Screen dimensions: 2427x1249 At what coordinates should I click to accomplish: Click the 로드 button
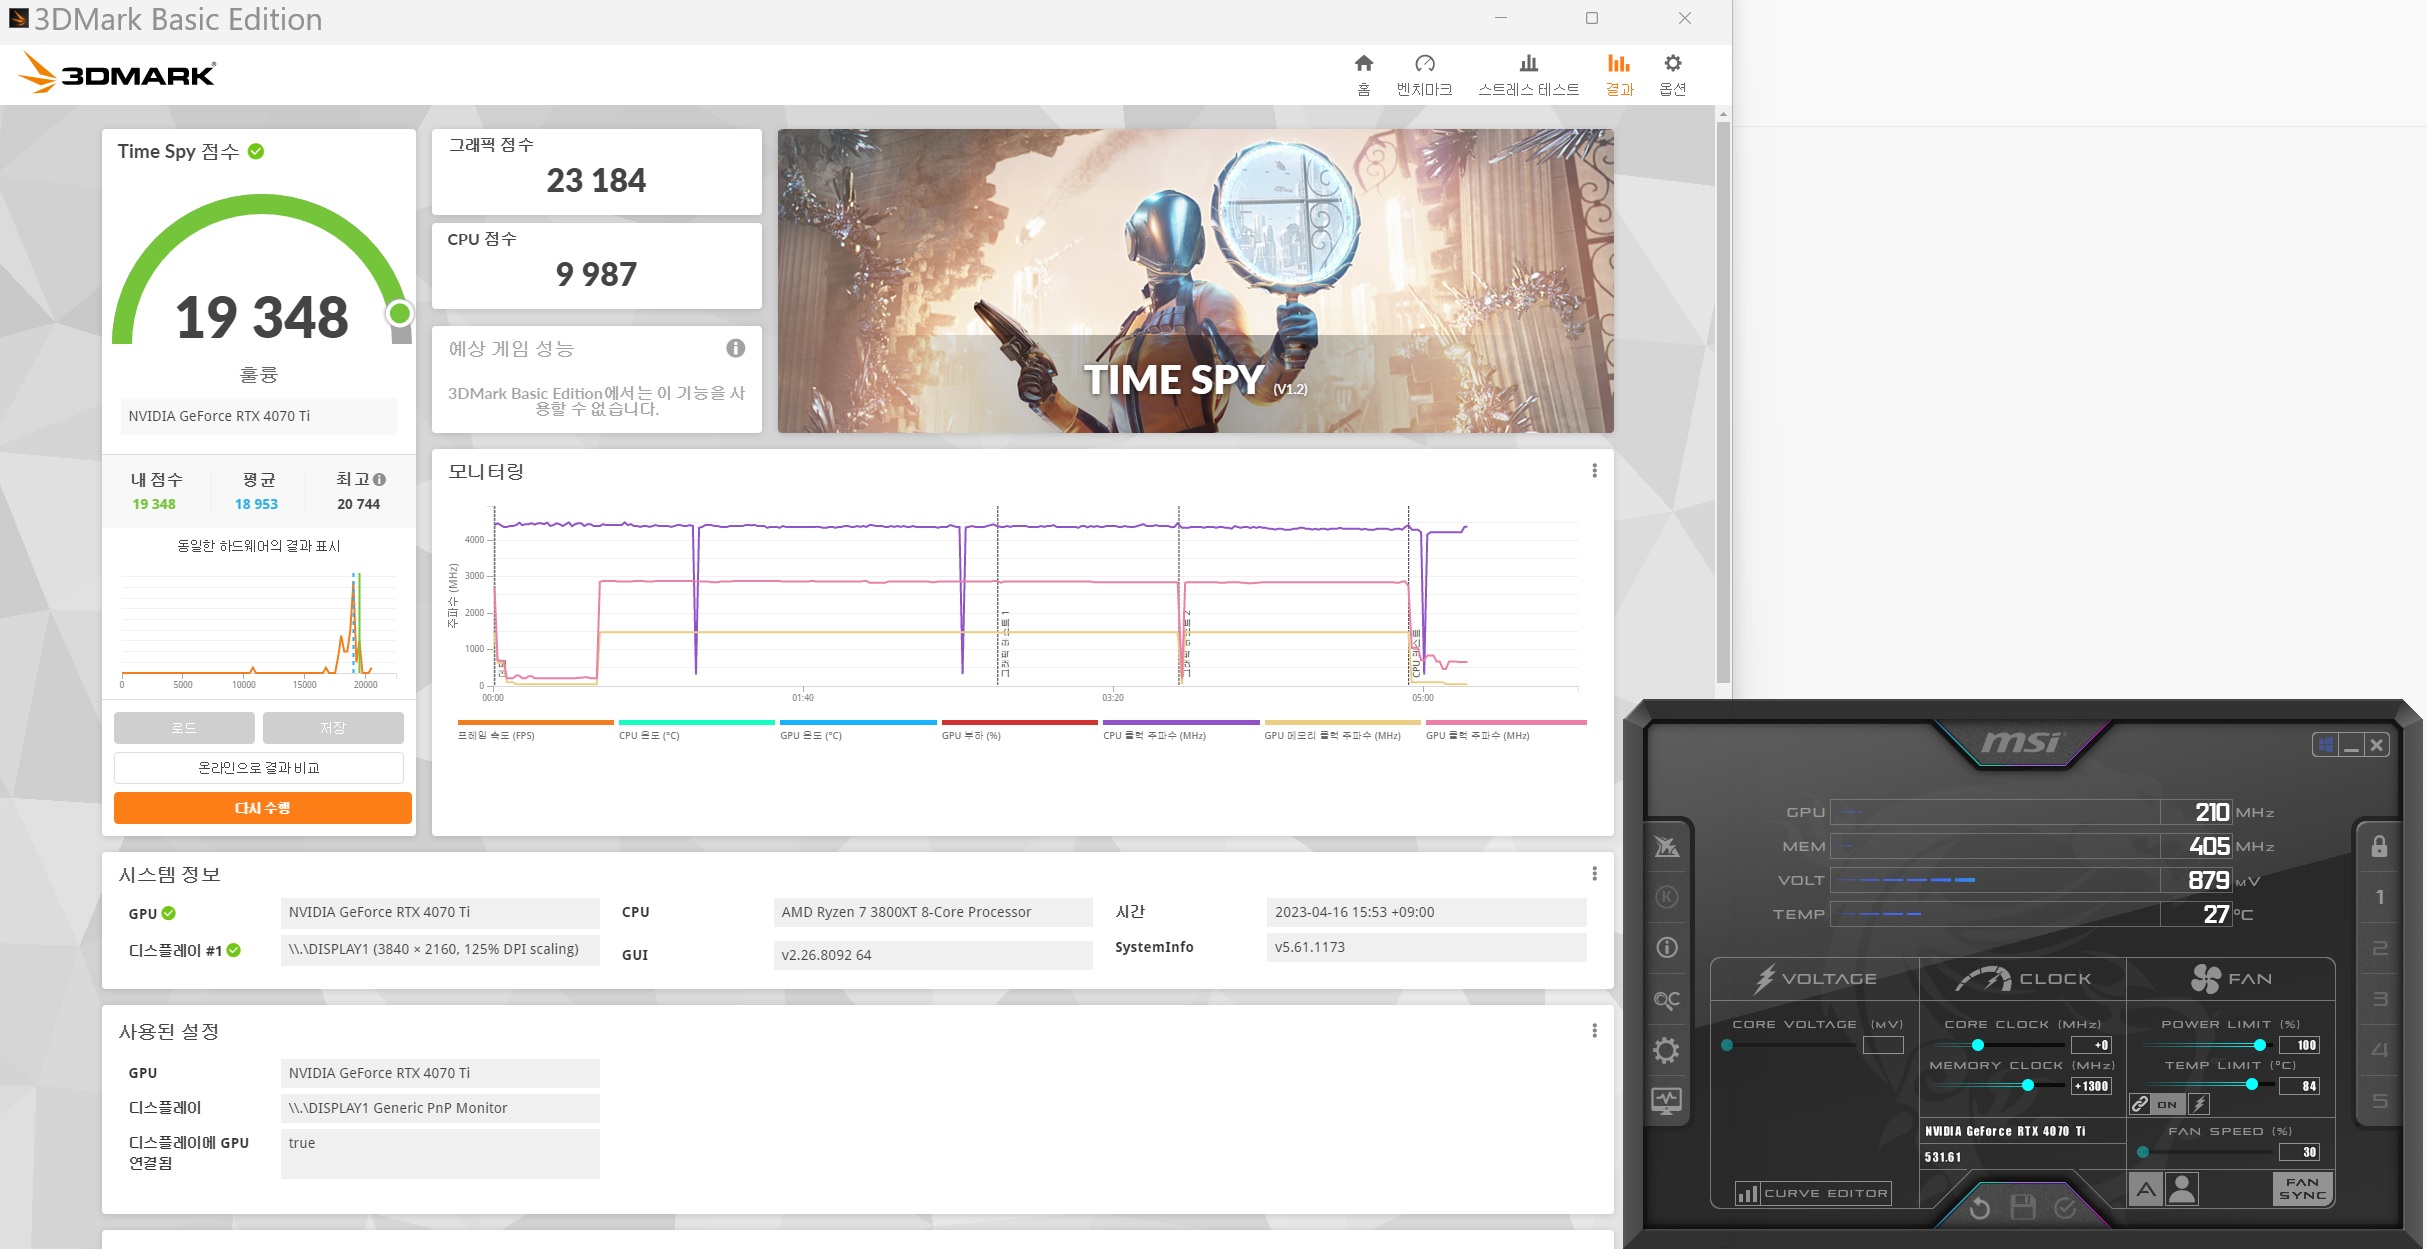pos(184,728)
